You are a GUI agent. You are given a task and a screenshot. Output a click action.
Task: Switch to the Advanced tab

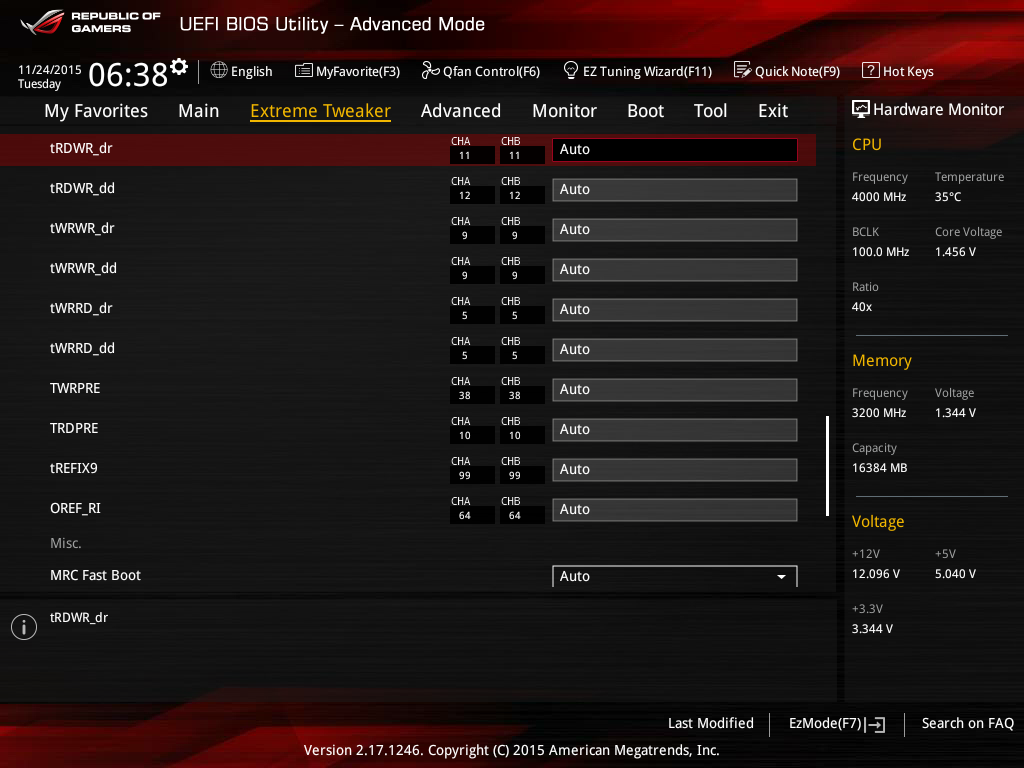coord(460,111)
